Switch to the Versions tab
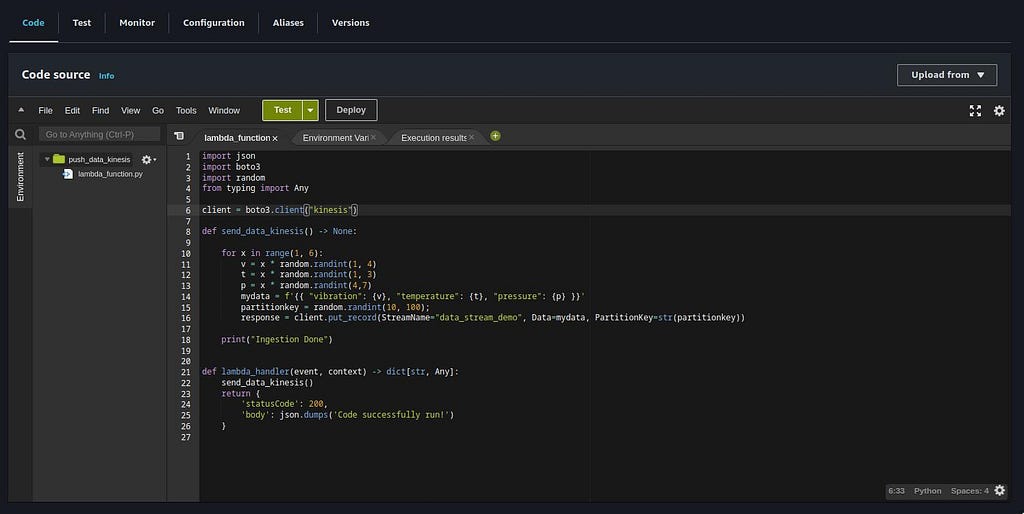Screen dimensions: 1024x514 click(351, 22)
